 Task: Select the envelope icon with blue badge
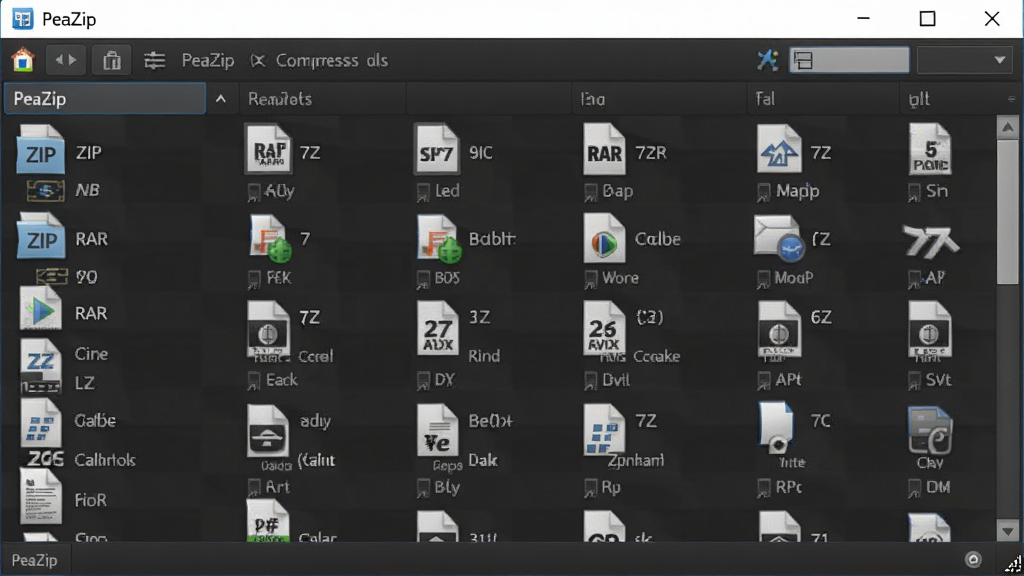(x=778, y=238)
